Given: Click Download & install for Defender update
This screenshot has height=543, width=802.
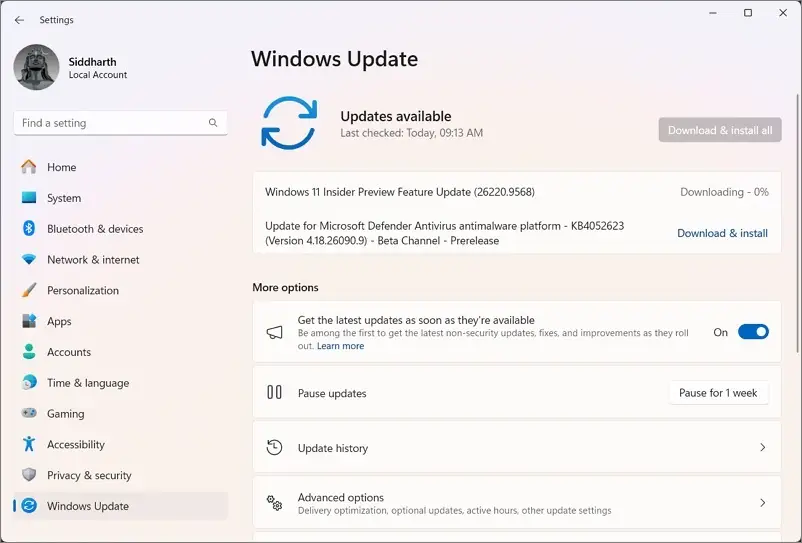Looking at the screenshot, I should coord(722,233).
